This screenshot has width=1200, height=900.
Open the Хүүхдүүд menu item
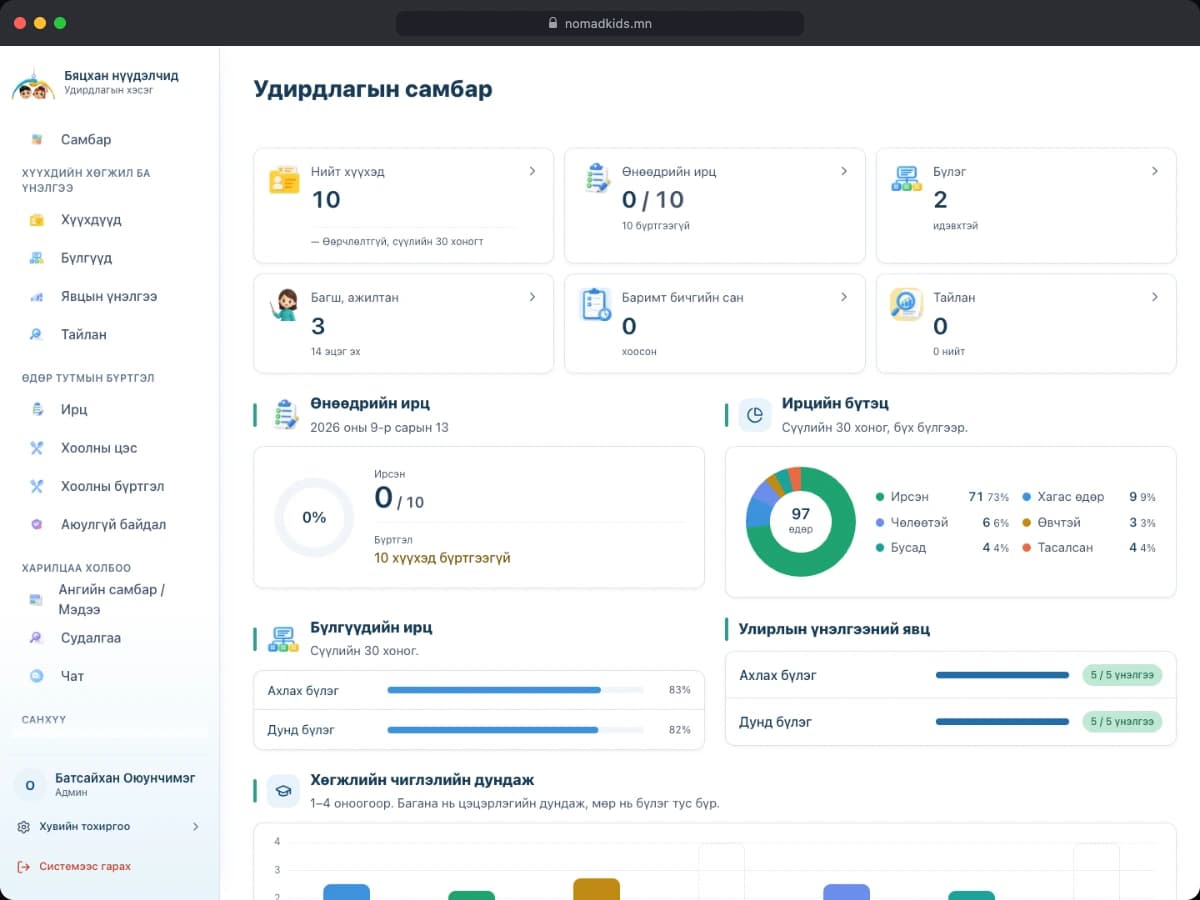(110, 220)
